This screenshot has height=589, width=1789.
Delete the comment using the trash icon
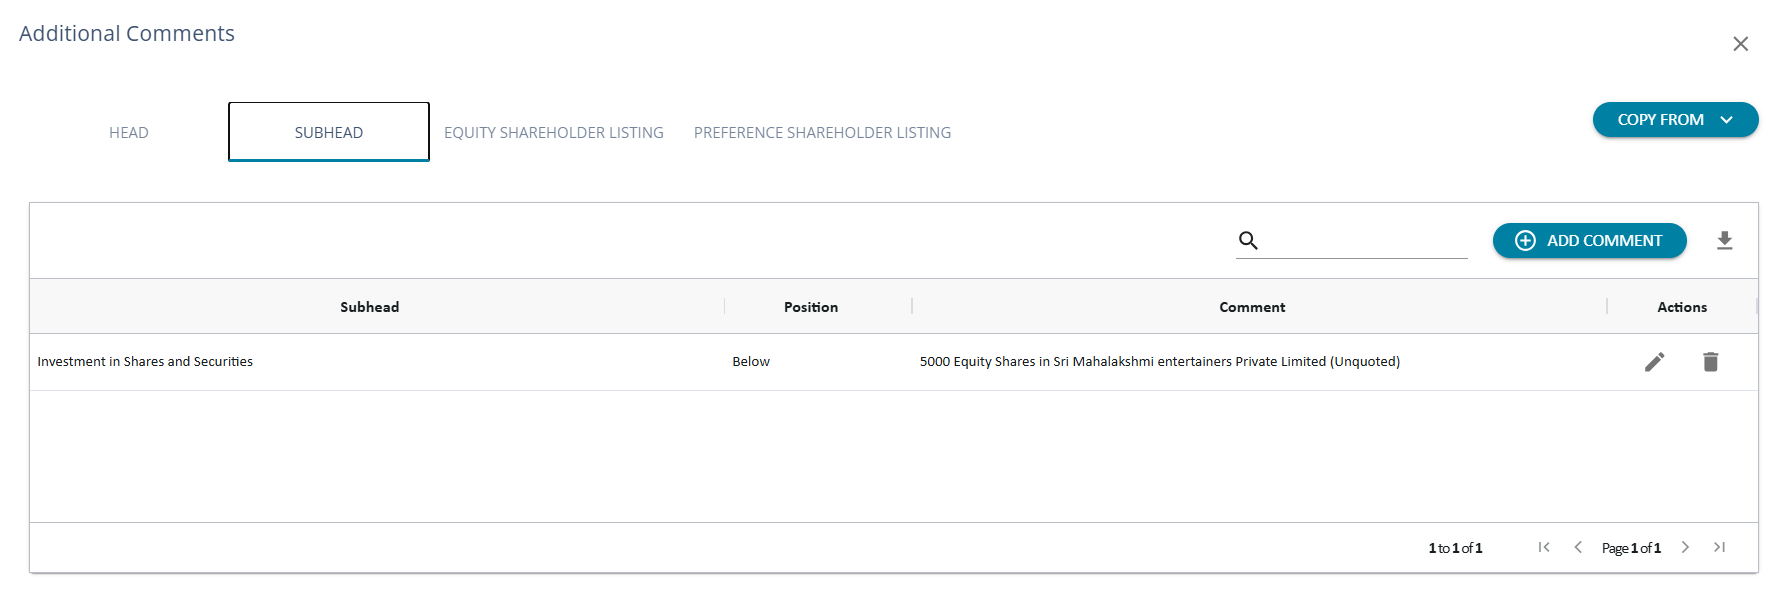[x=1711, y=362]
